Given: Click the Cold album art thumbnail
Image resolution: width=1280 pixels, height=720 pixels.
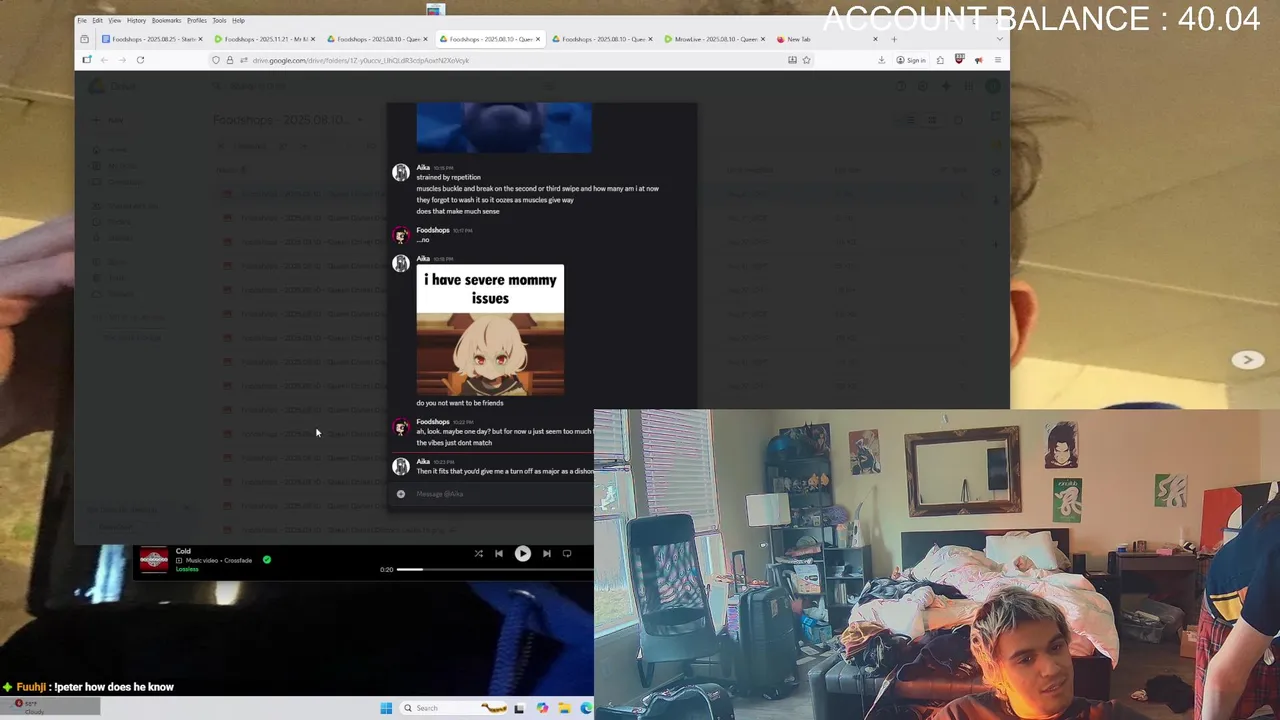Looking at the screenshot, I should [x=154, y=560].
